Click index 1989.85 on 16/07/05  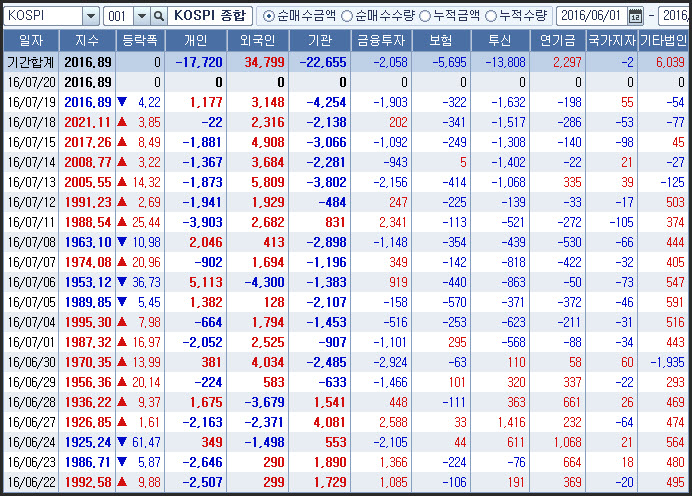click(x=88, y=302)
